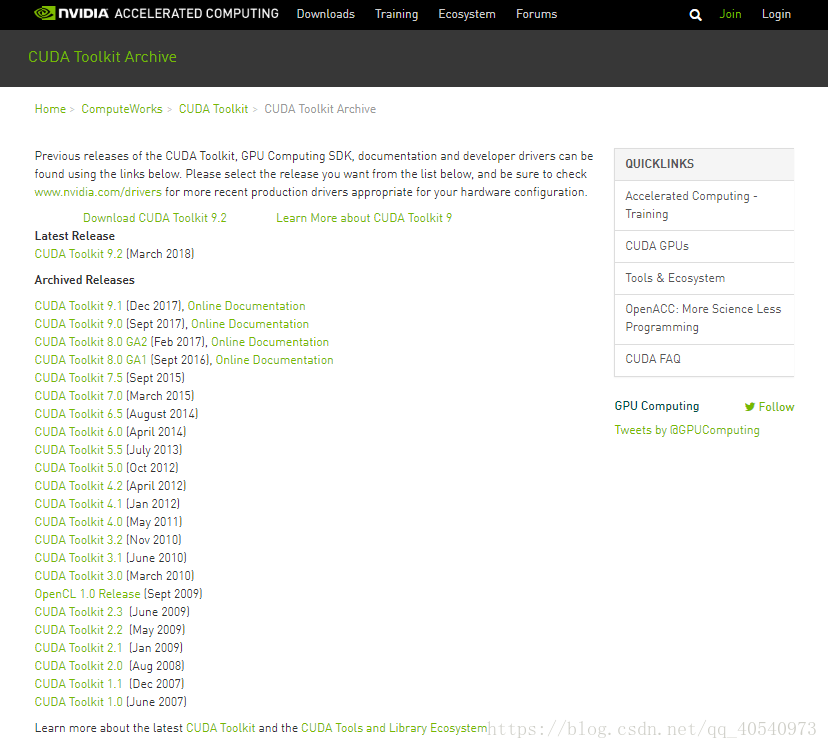Viewport: 828px width, 749px height.
Task: Open CUDA Toolkit 4.0 link
Action: (79, 521)
